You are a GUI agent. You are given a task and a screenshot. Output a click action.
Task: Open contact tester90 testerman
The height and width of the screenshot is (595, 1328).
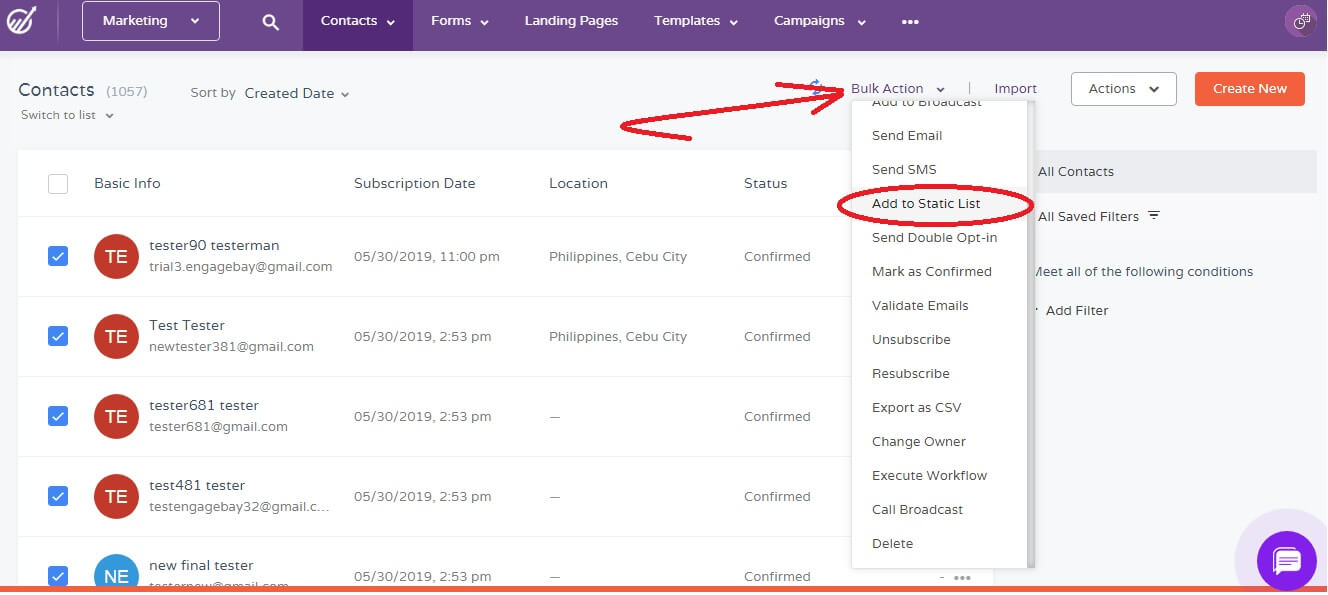[214, 246]
